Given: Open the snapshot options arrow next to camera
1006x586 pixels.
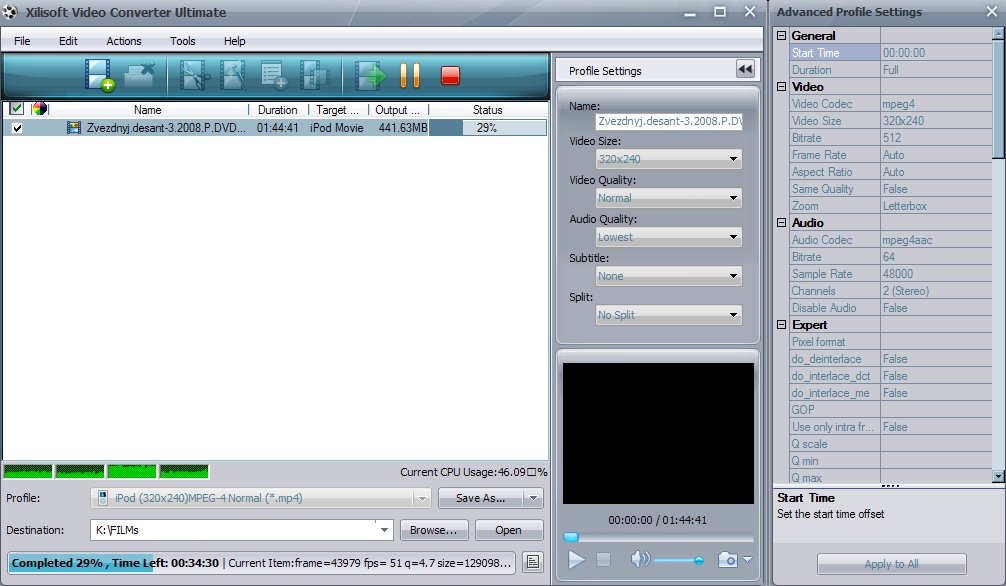Looking at the screenshot, I should (747, 560).
